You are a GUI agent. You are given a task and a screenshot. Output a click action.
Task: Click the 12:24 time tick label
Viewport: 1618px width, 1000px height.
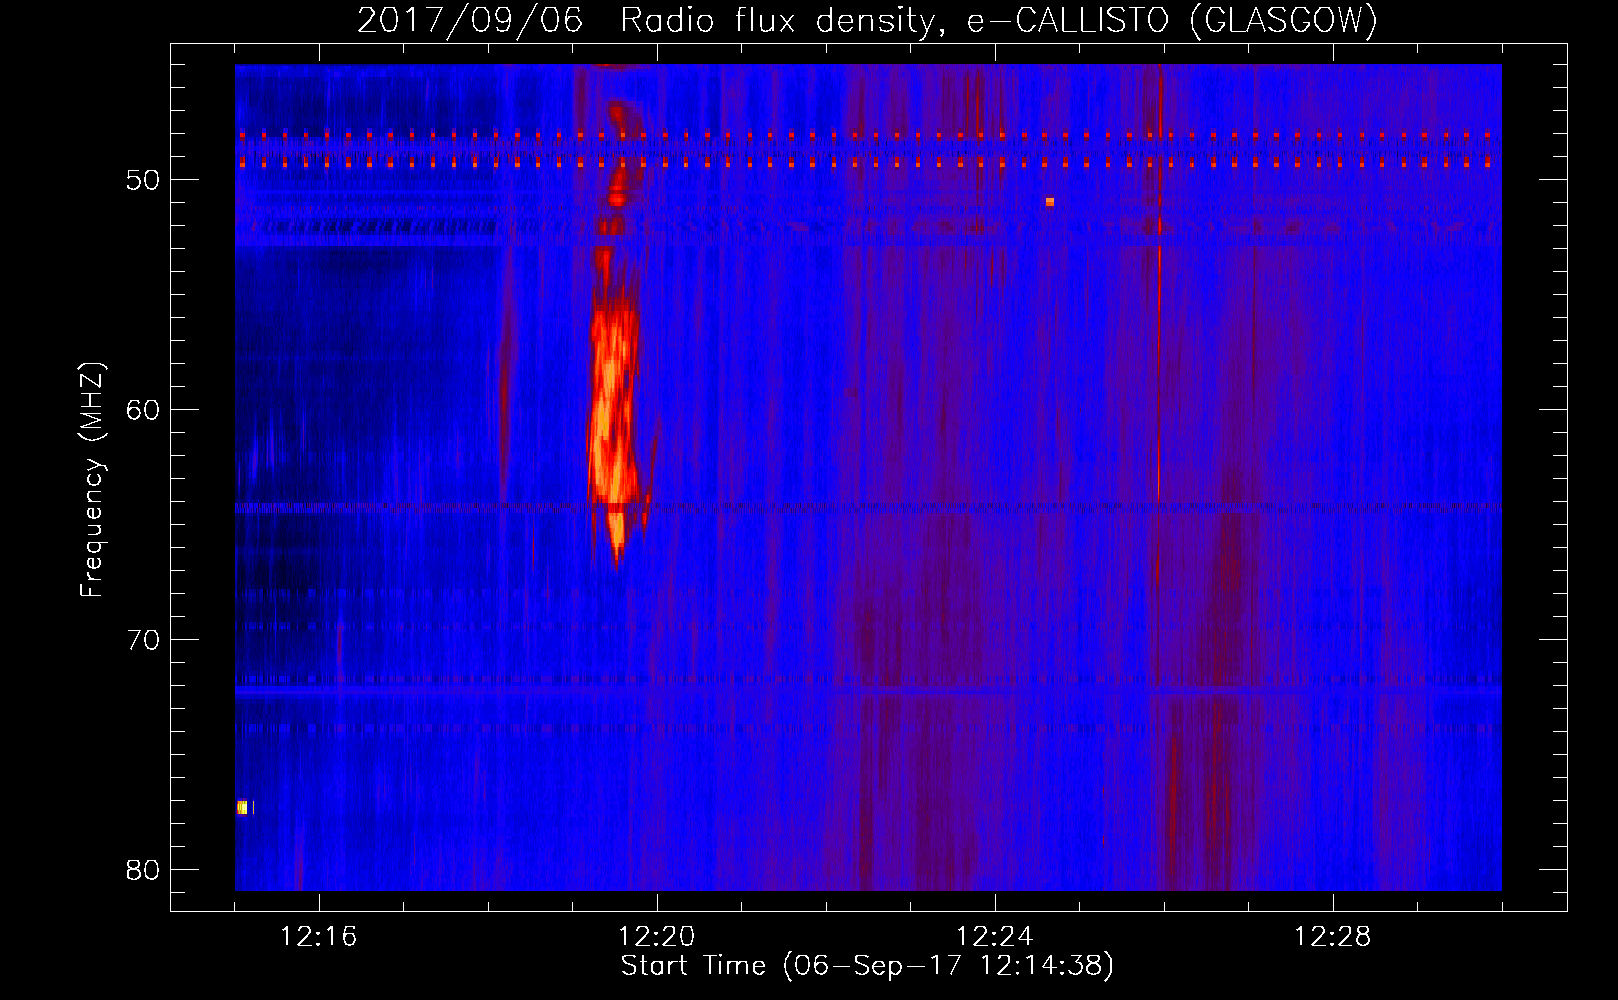[995, 937]
